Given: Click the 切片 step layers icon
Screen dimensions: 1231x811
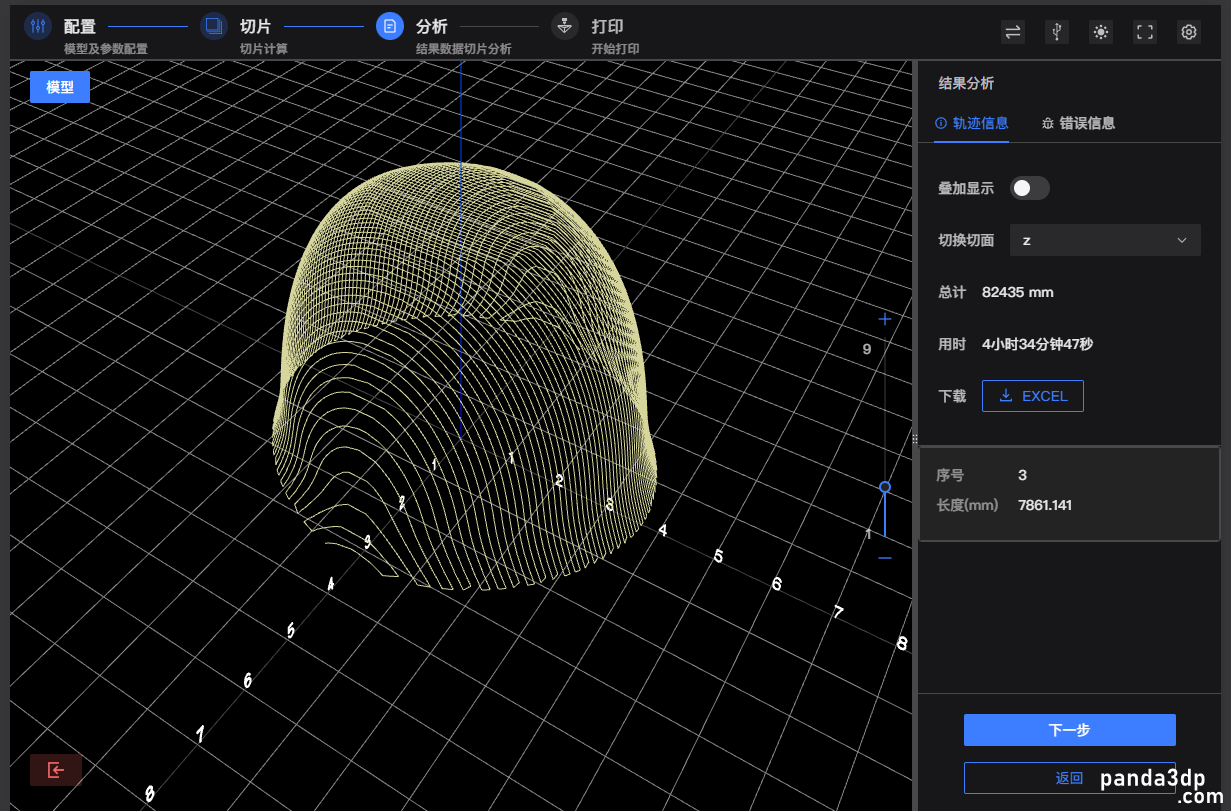Looking at the screenshot, I should pyautogui.click(x=214, y=26).
